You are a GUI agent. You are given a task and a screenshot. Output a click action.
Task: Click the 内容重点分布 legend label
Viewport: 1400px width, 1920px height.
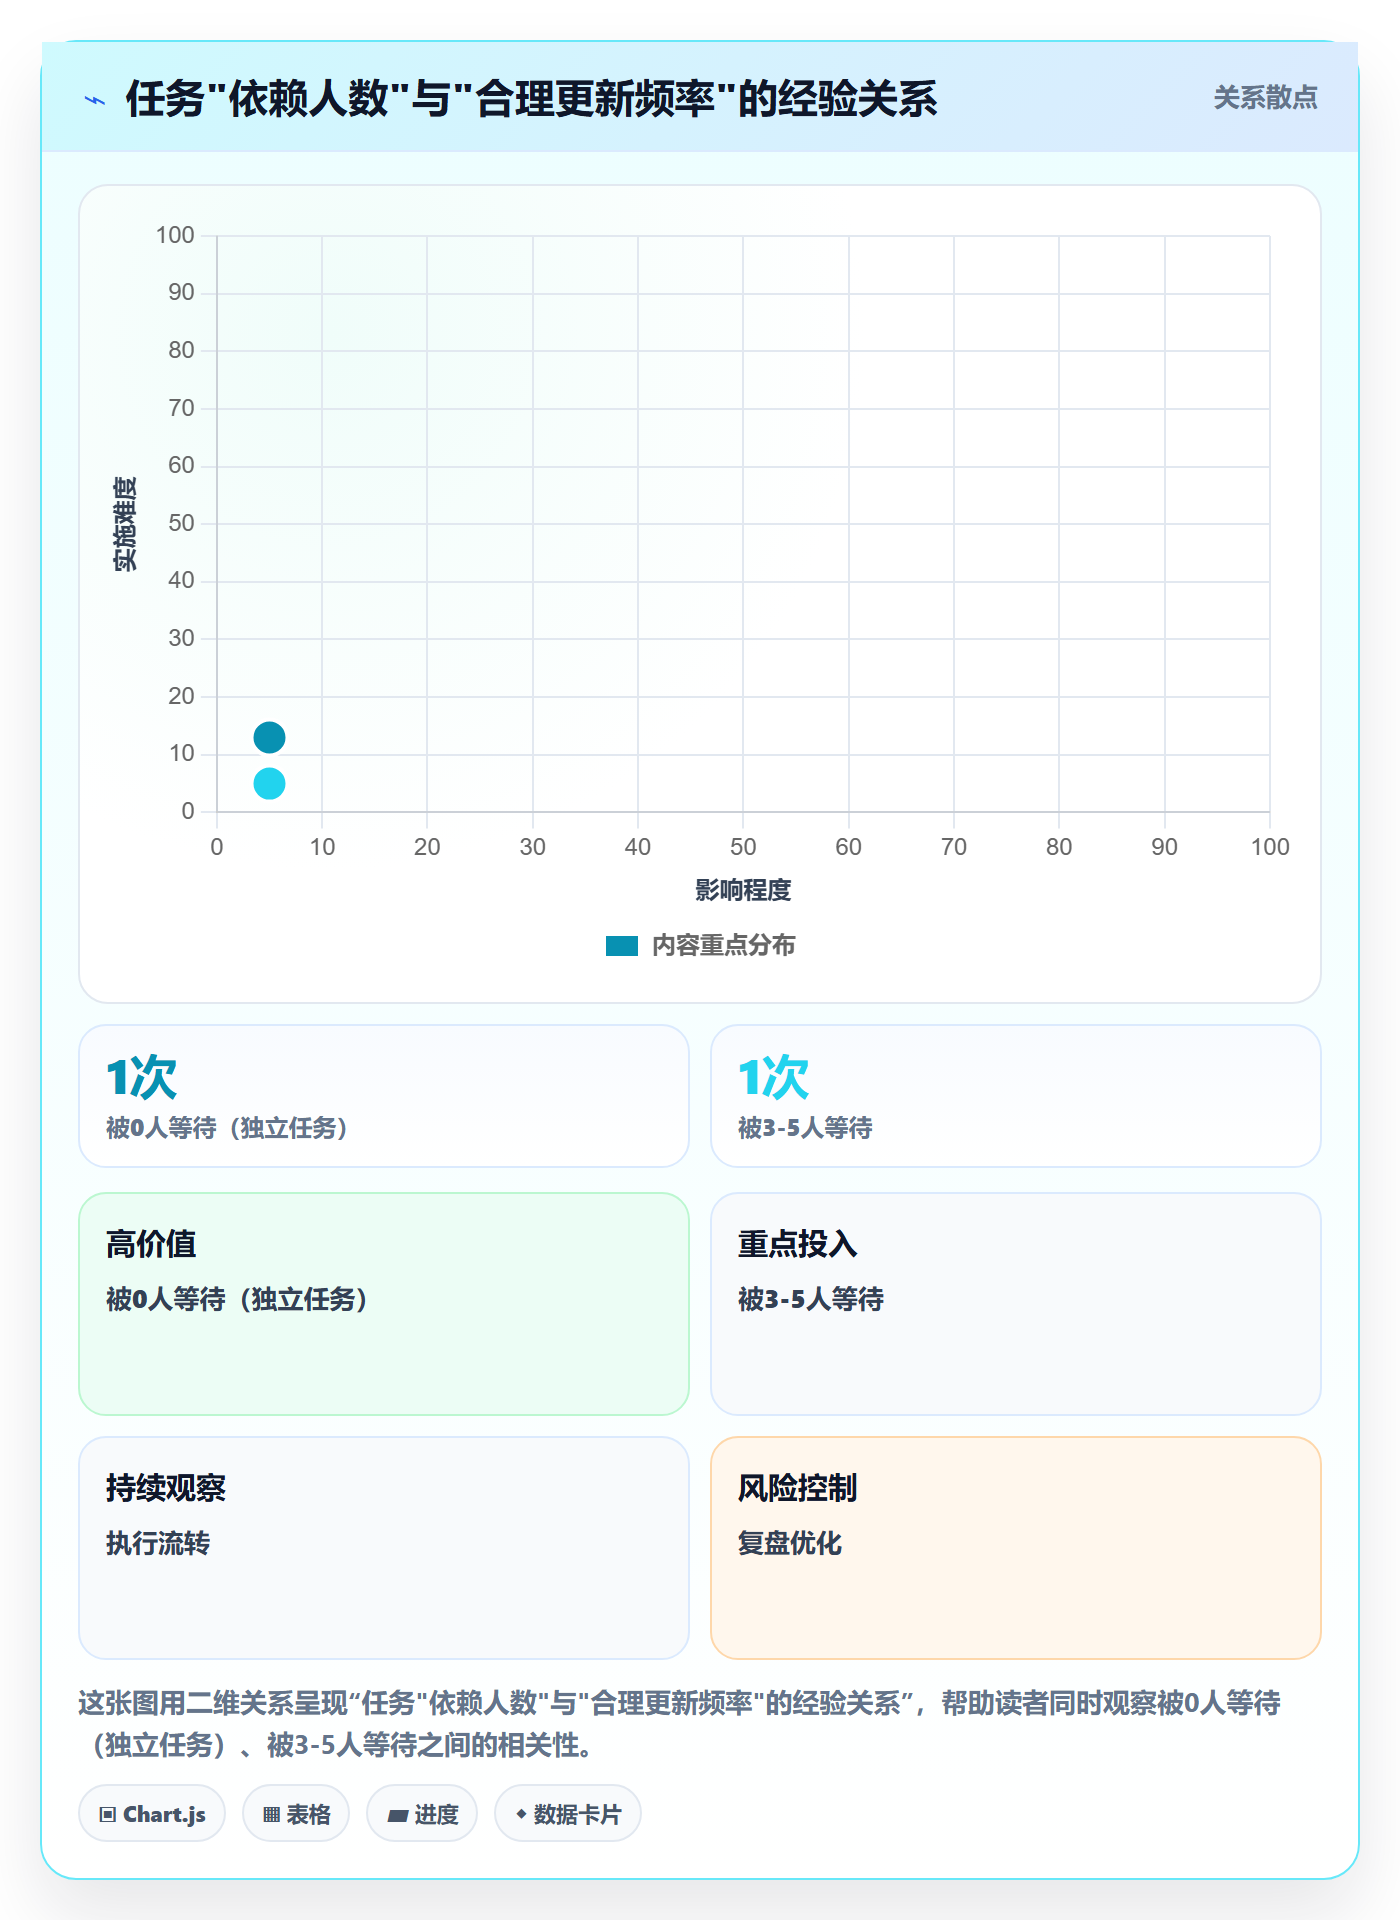coord(723,946)
